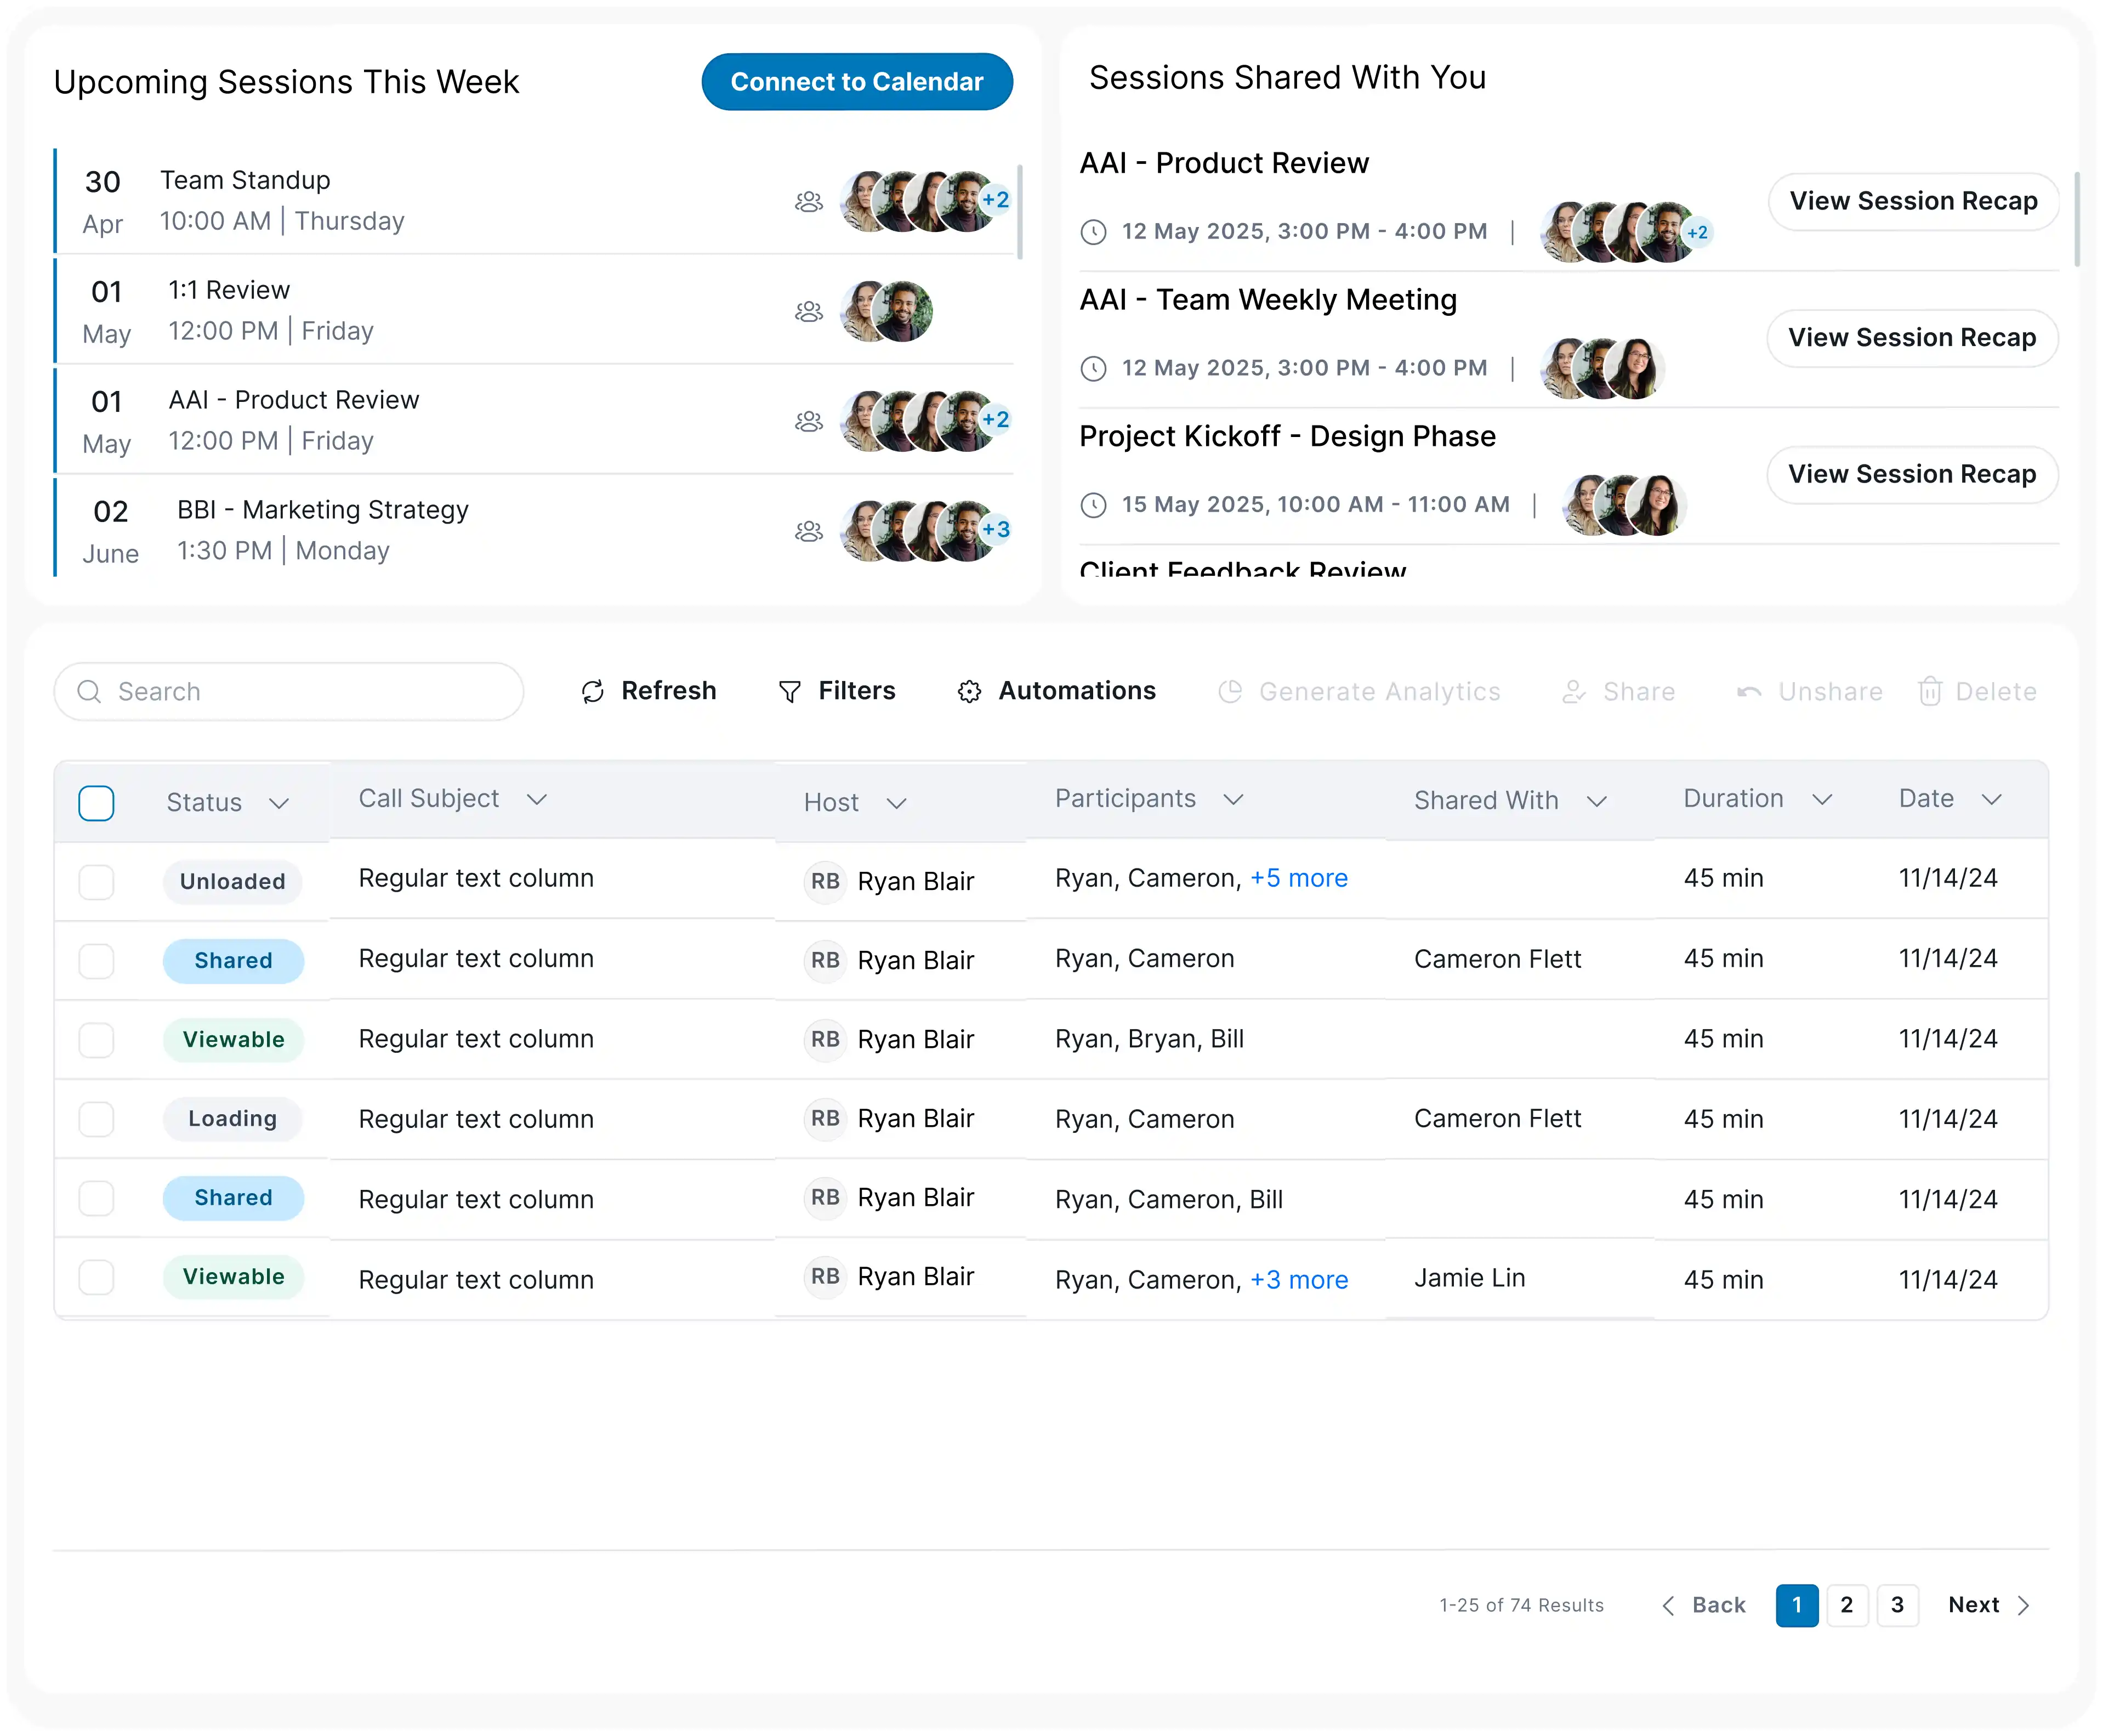Tick the select-all checkbox in table header
Screen dimensions: 2103x1736
(x=96, y=803)
